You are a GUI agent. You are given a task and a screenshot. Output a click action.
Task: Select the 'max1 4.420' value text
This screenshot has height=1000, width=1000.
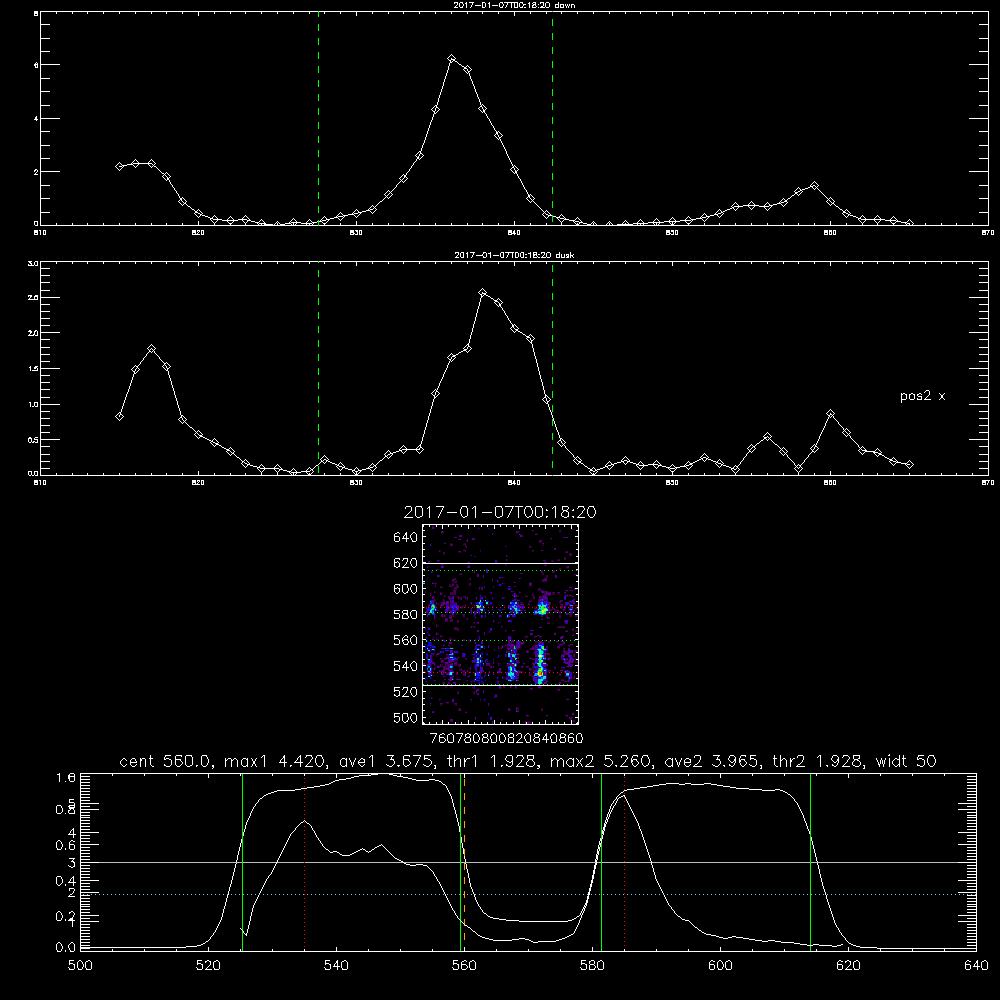[x=272, y=761]
